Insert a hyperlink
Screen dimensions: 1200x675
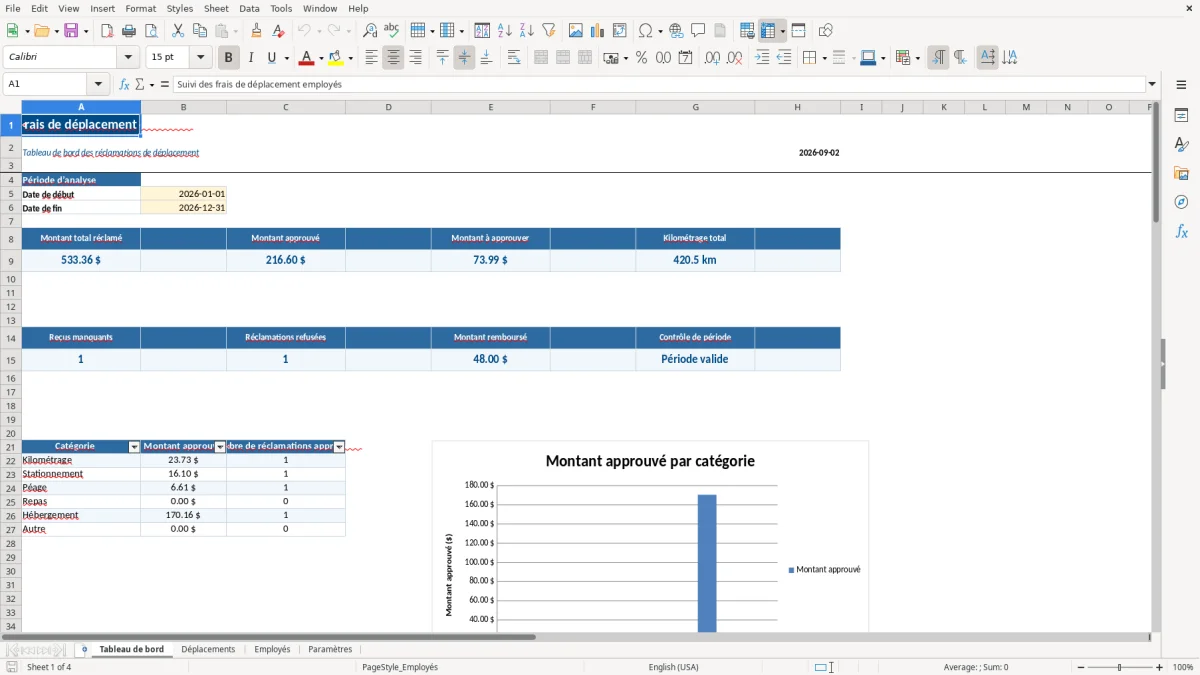pyautogui.click(x=676, y=31)
